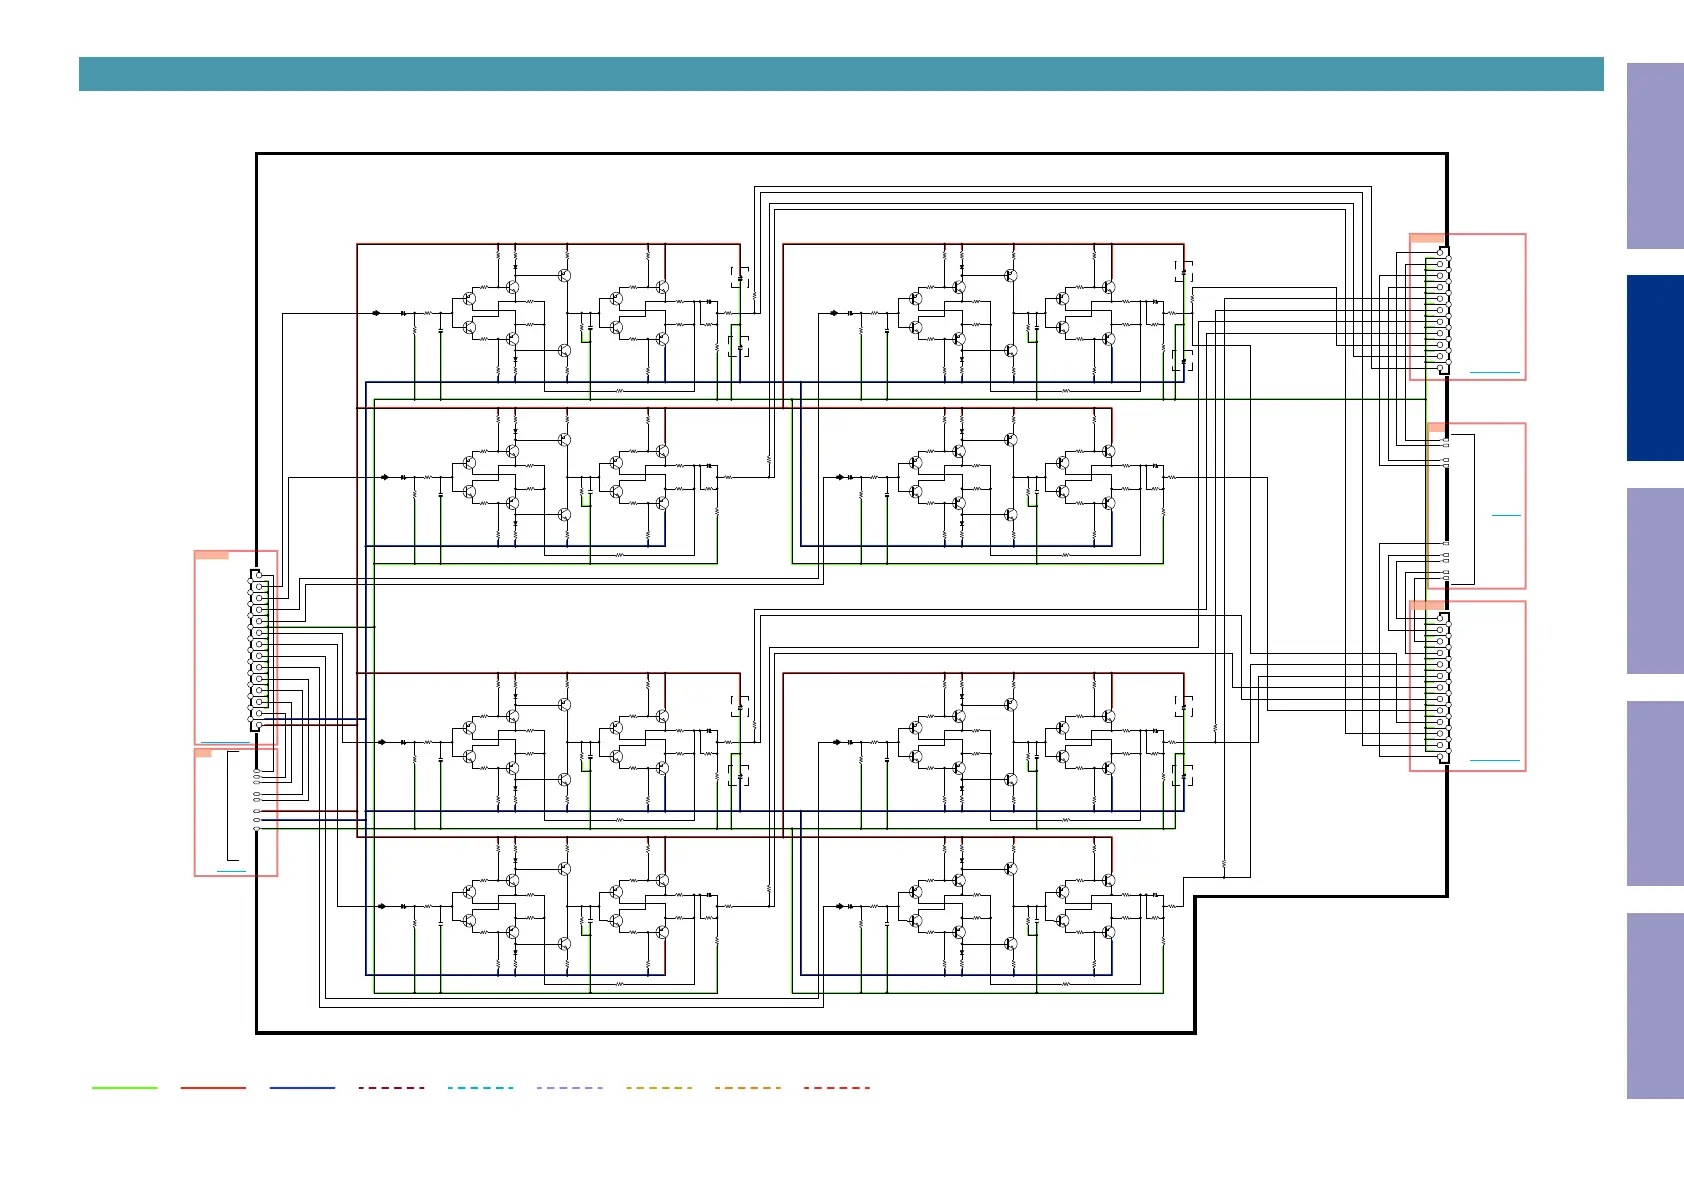This screenshot has height=1191, width=1684.
Task: Click the solid red legend line
Action: coord(213,1088)
